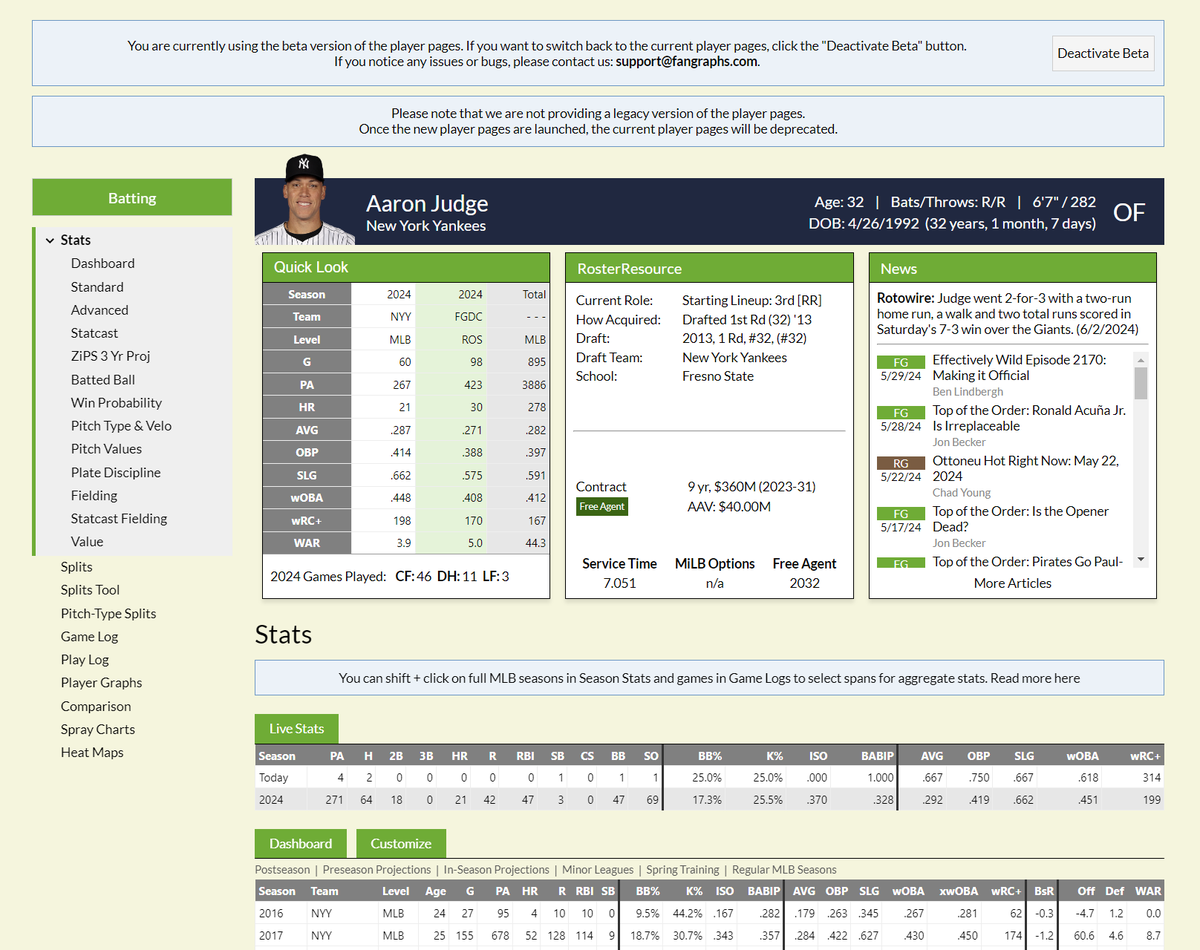Jump to Batted Ball stats
Viewport: 1200px width, 950px height.
pyautogui.click(x=103, y=379)
